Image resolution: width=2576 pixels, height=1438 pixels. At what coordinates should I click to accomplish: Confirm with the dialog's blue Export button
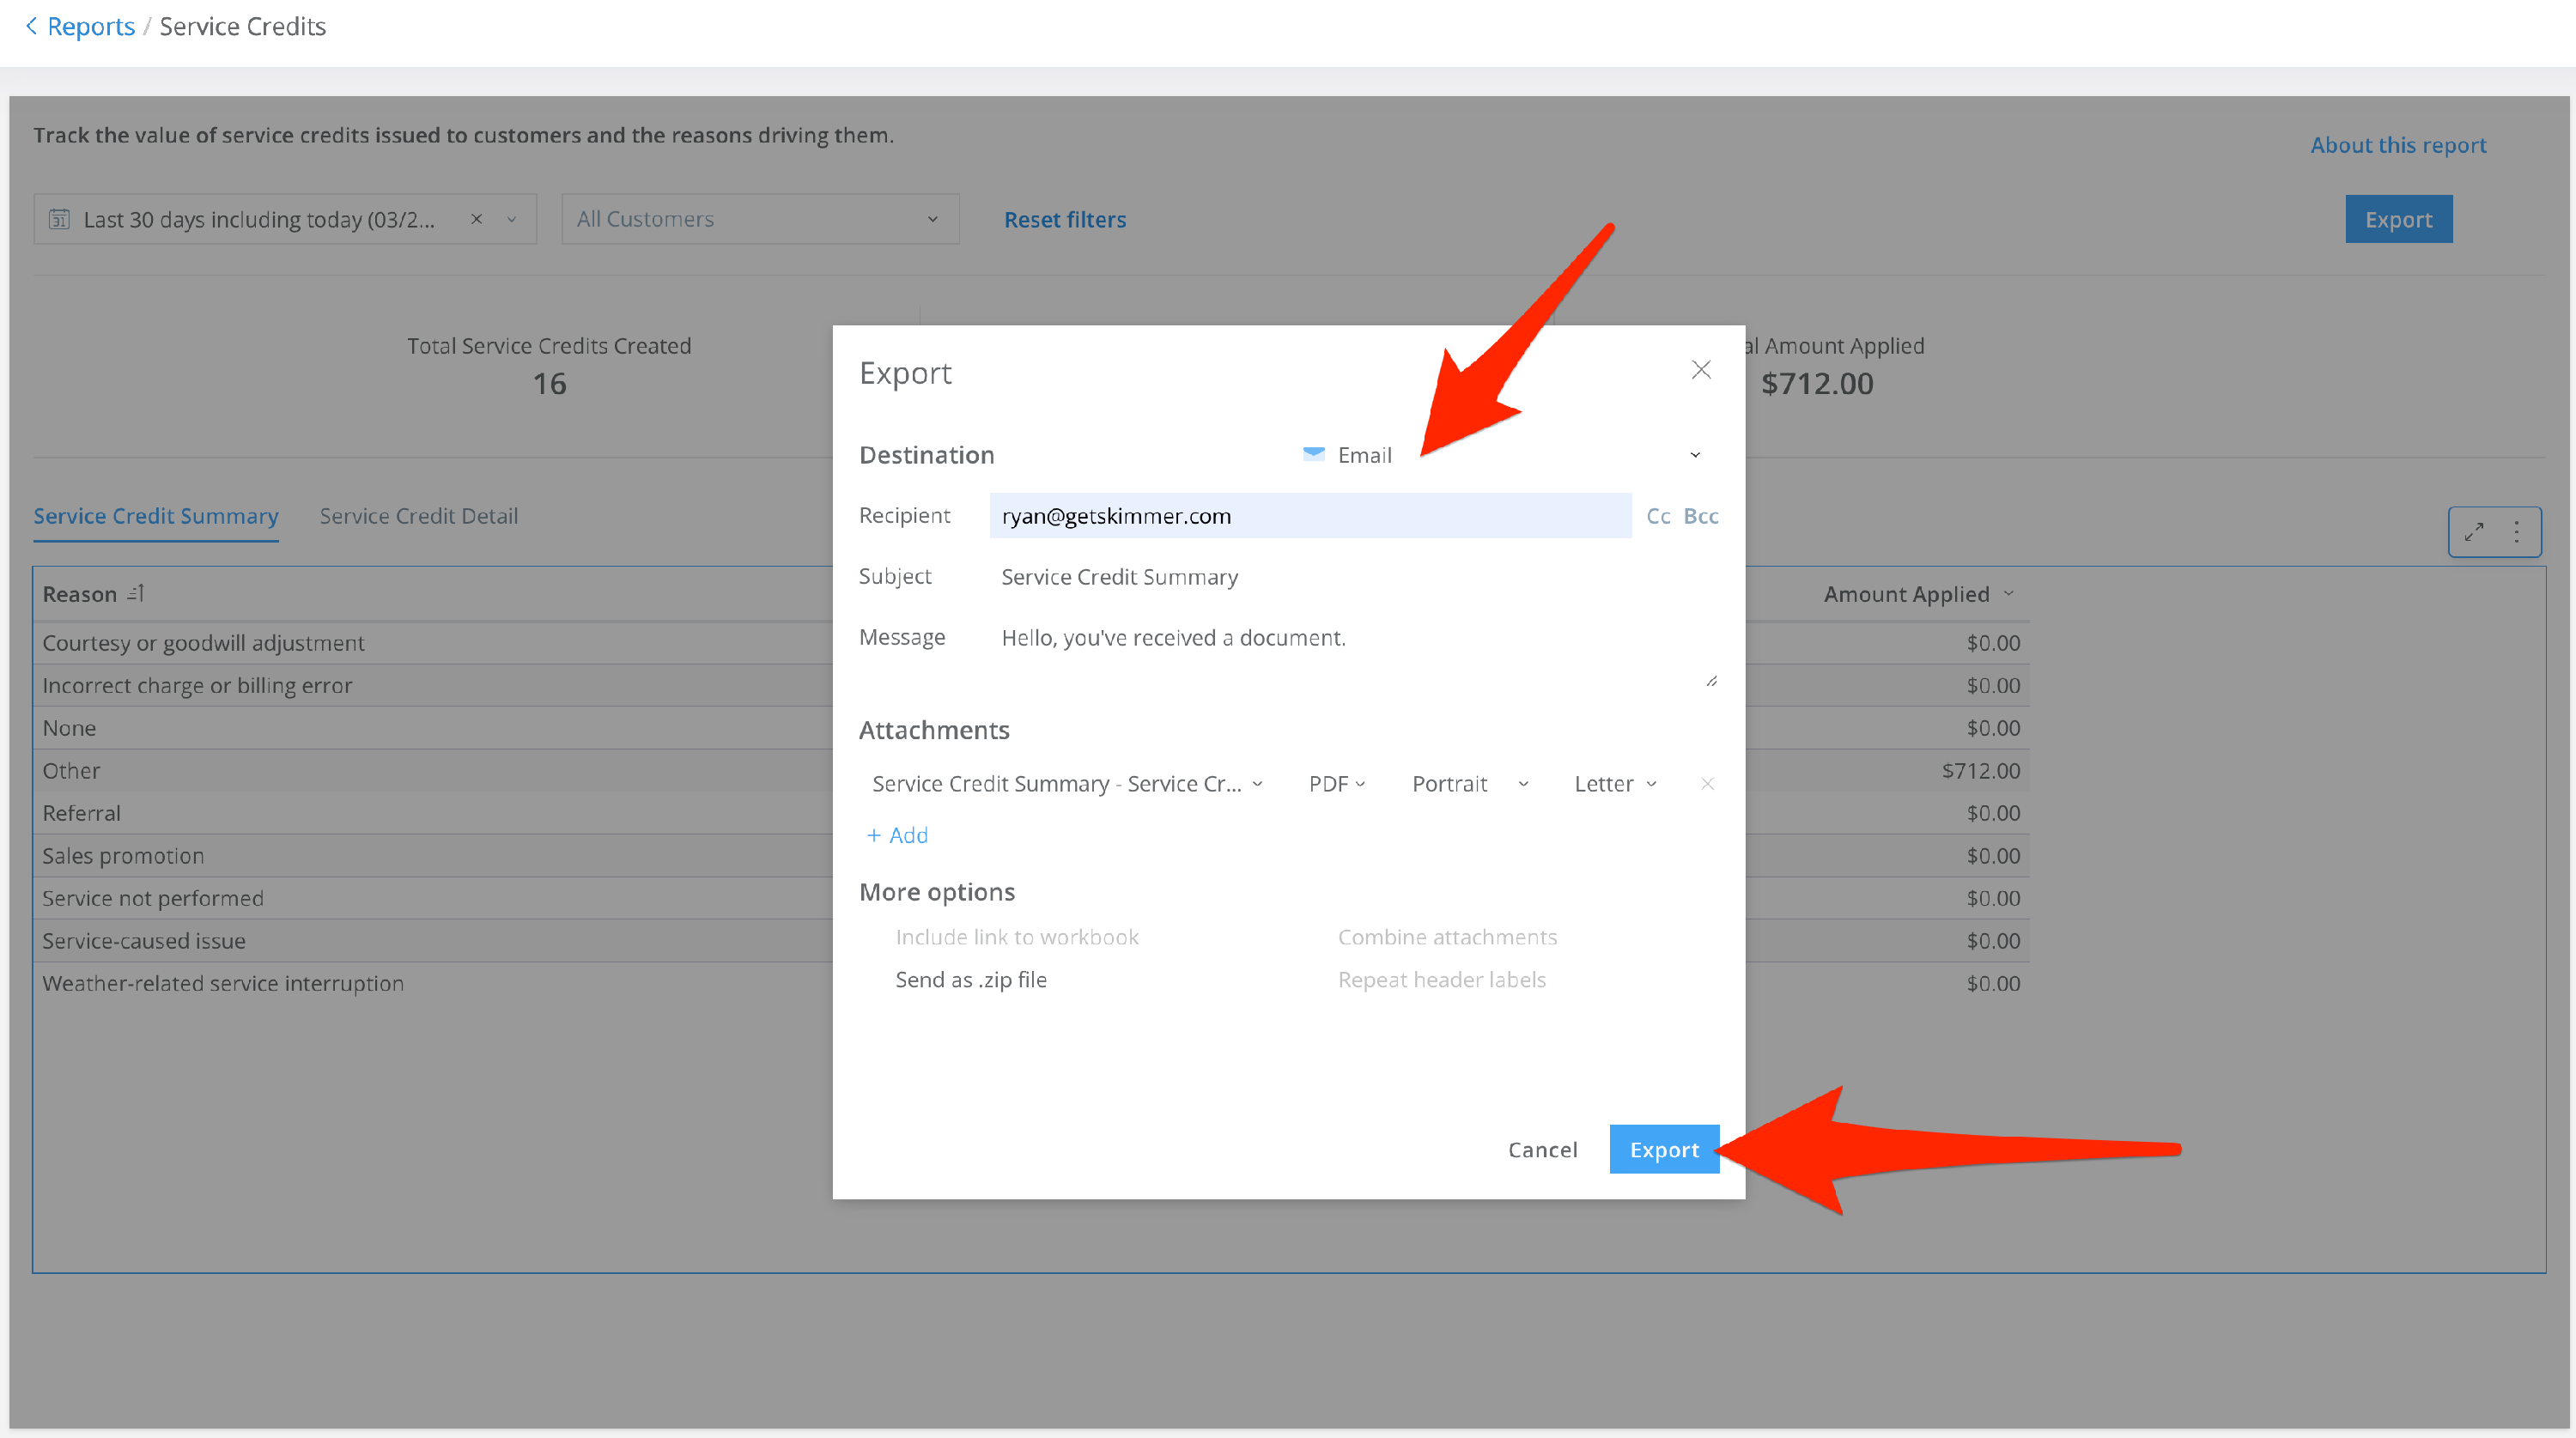click(1664, 1149)
